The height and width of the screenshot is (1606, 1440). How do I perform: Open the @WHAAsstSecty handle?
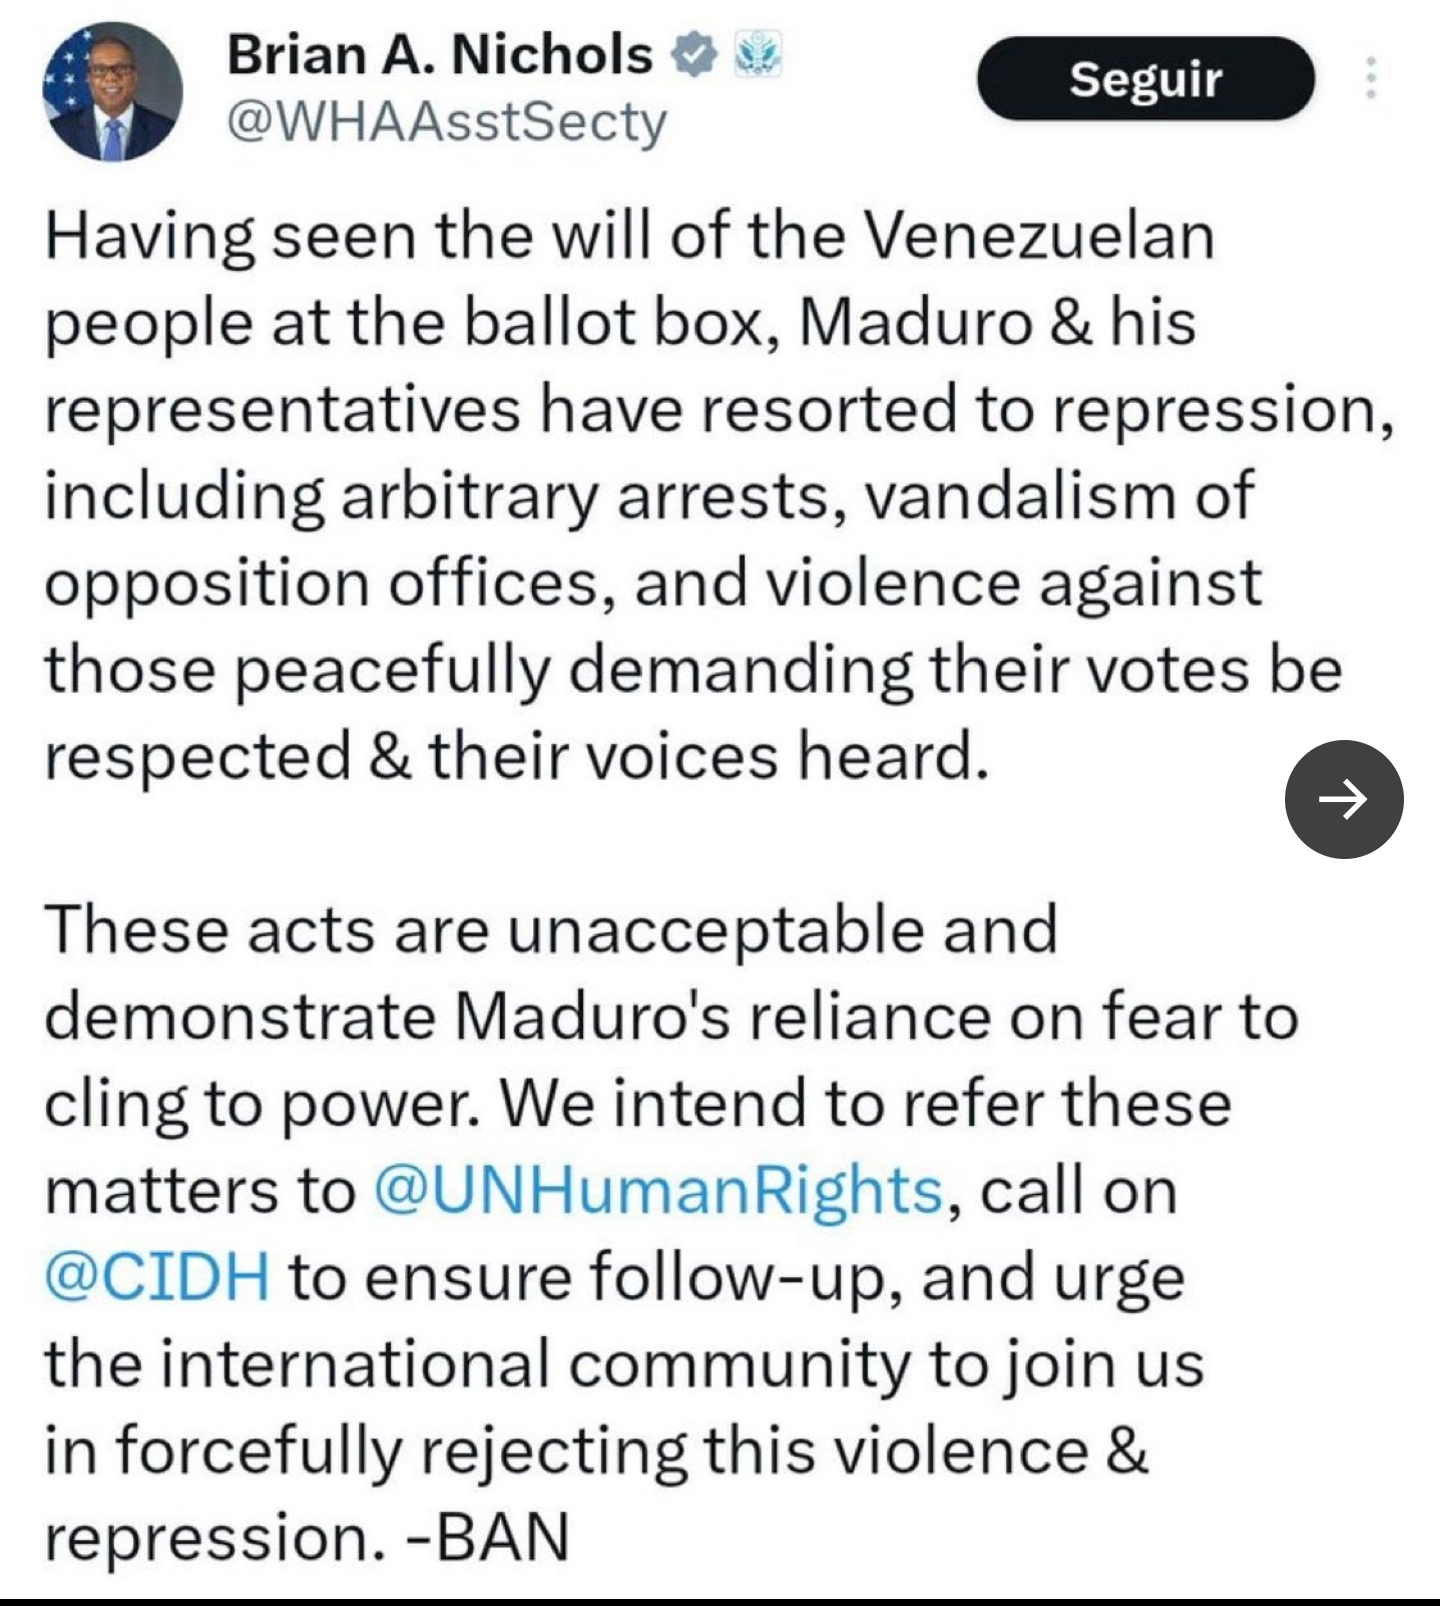pyautogui.click(x=447, y=122)
